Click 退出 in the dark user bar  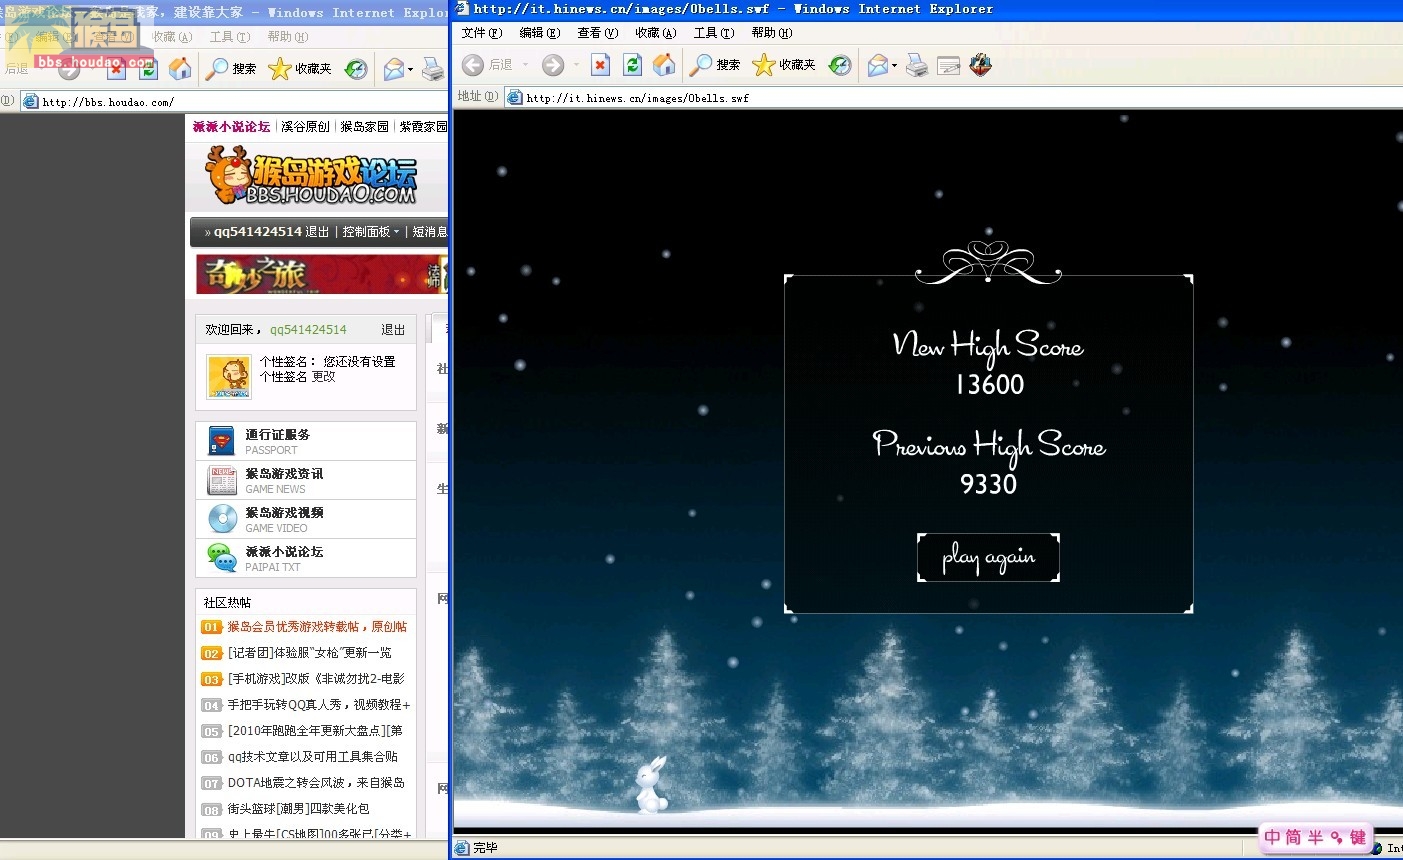[x=317, y=231]
